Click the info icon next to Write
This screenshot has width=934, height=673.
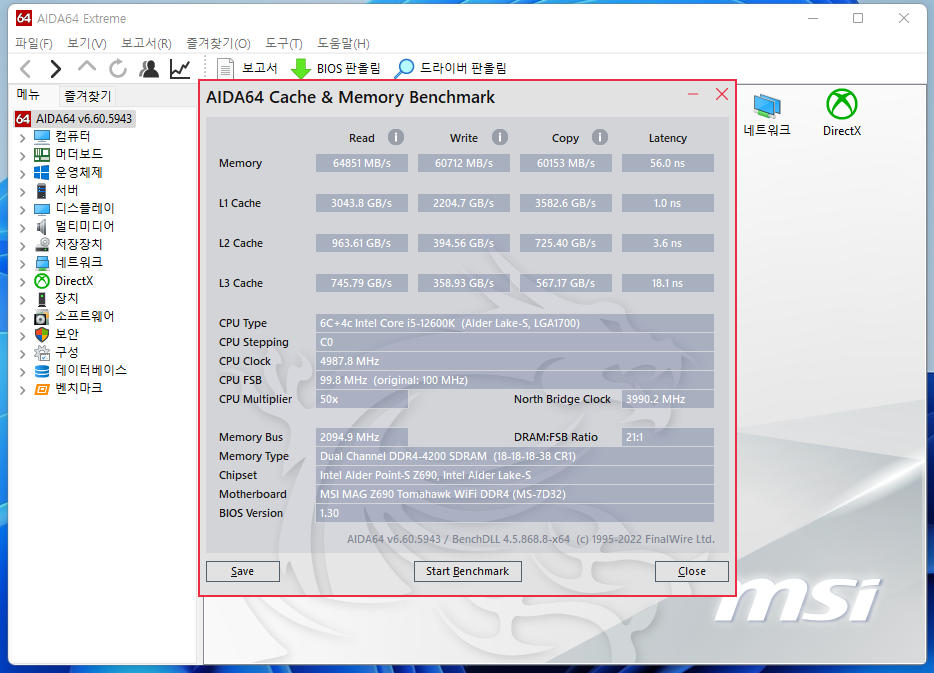point(500,138)
